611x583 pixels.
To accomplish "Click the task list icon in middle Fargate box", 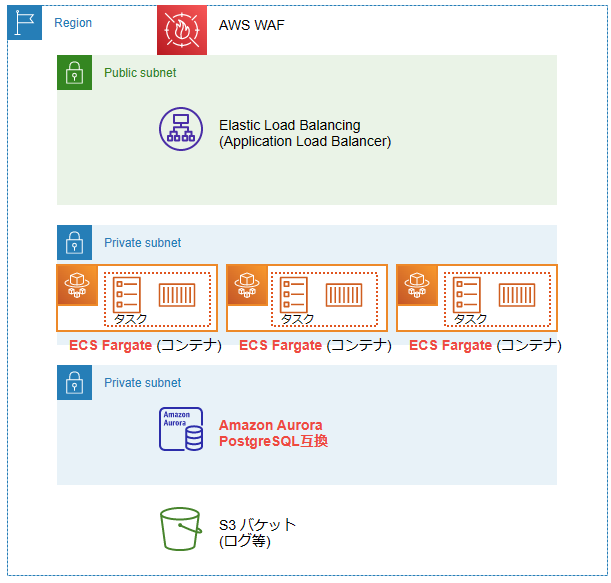I will (293, 295).
